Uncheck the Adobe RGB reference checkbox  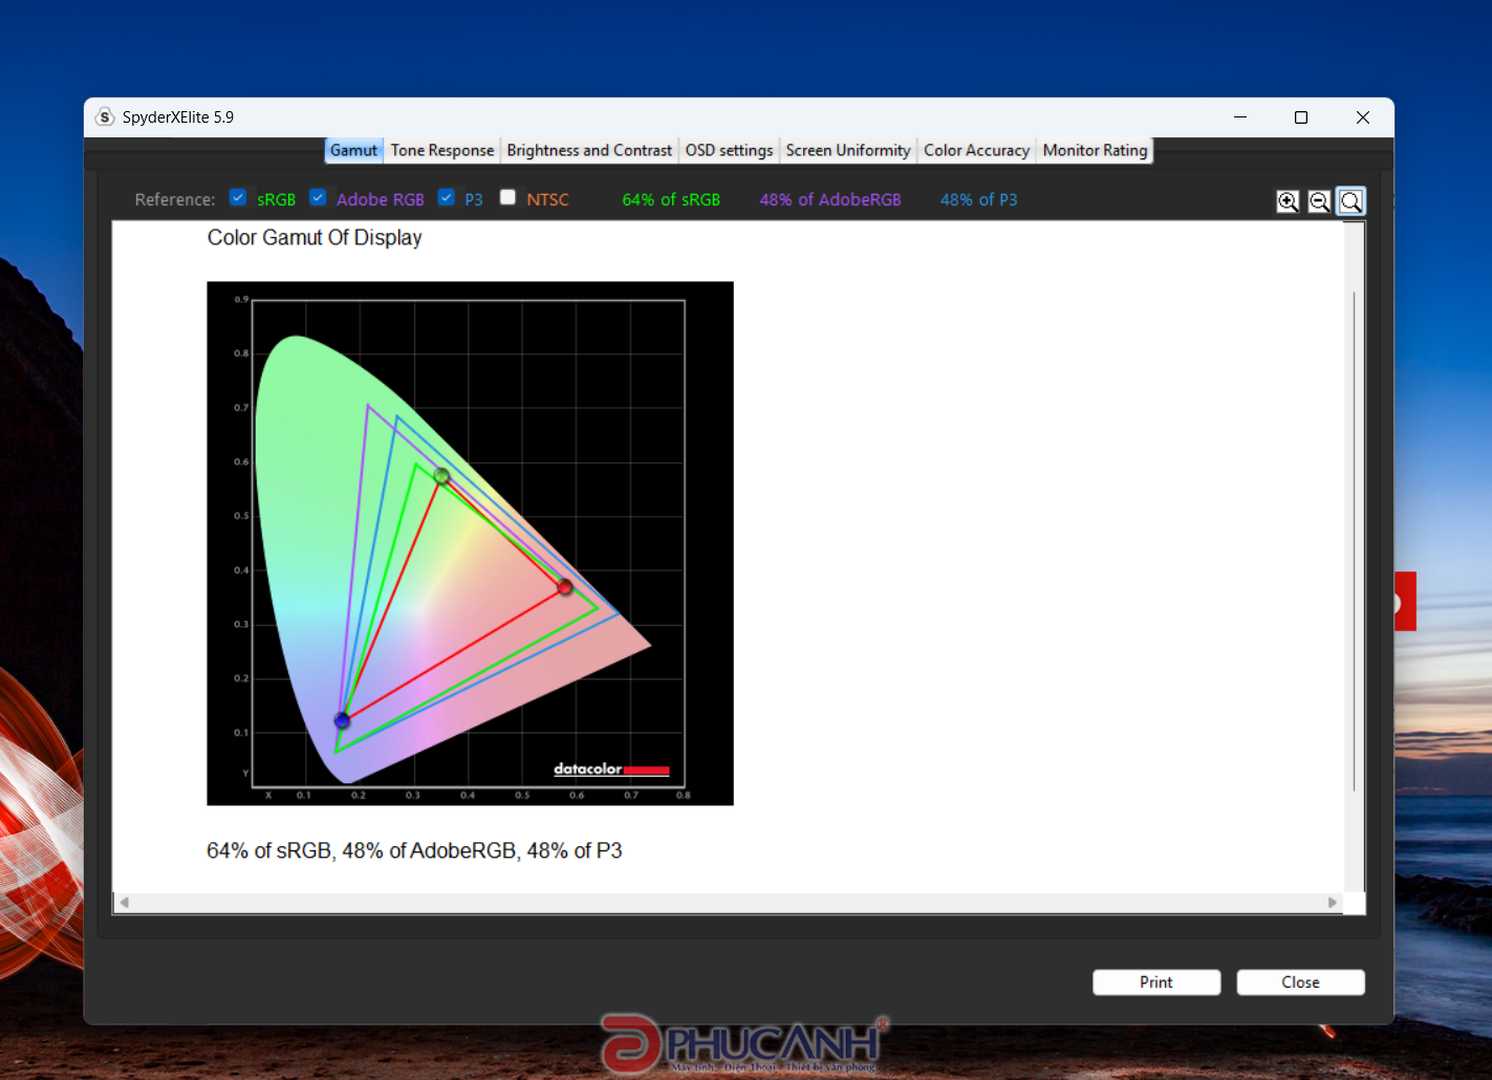(x=318, y=197)
